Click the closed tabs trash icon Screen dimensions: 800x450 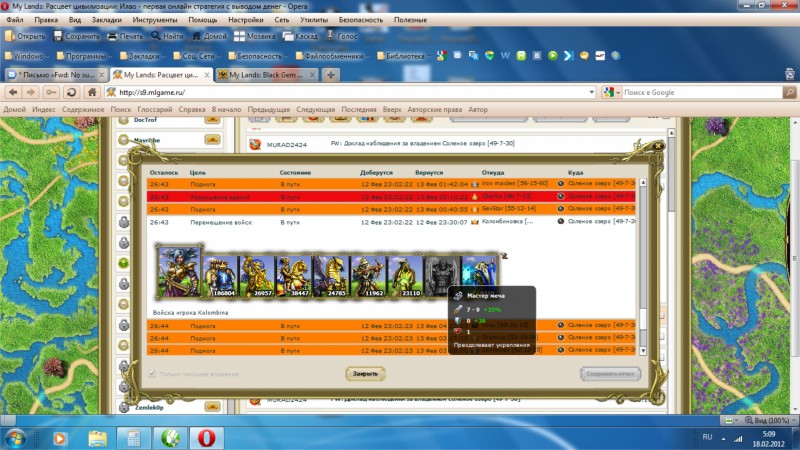click(790, 74)
